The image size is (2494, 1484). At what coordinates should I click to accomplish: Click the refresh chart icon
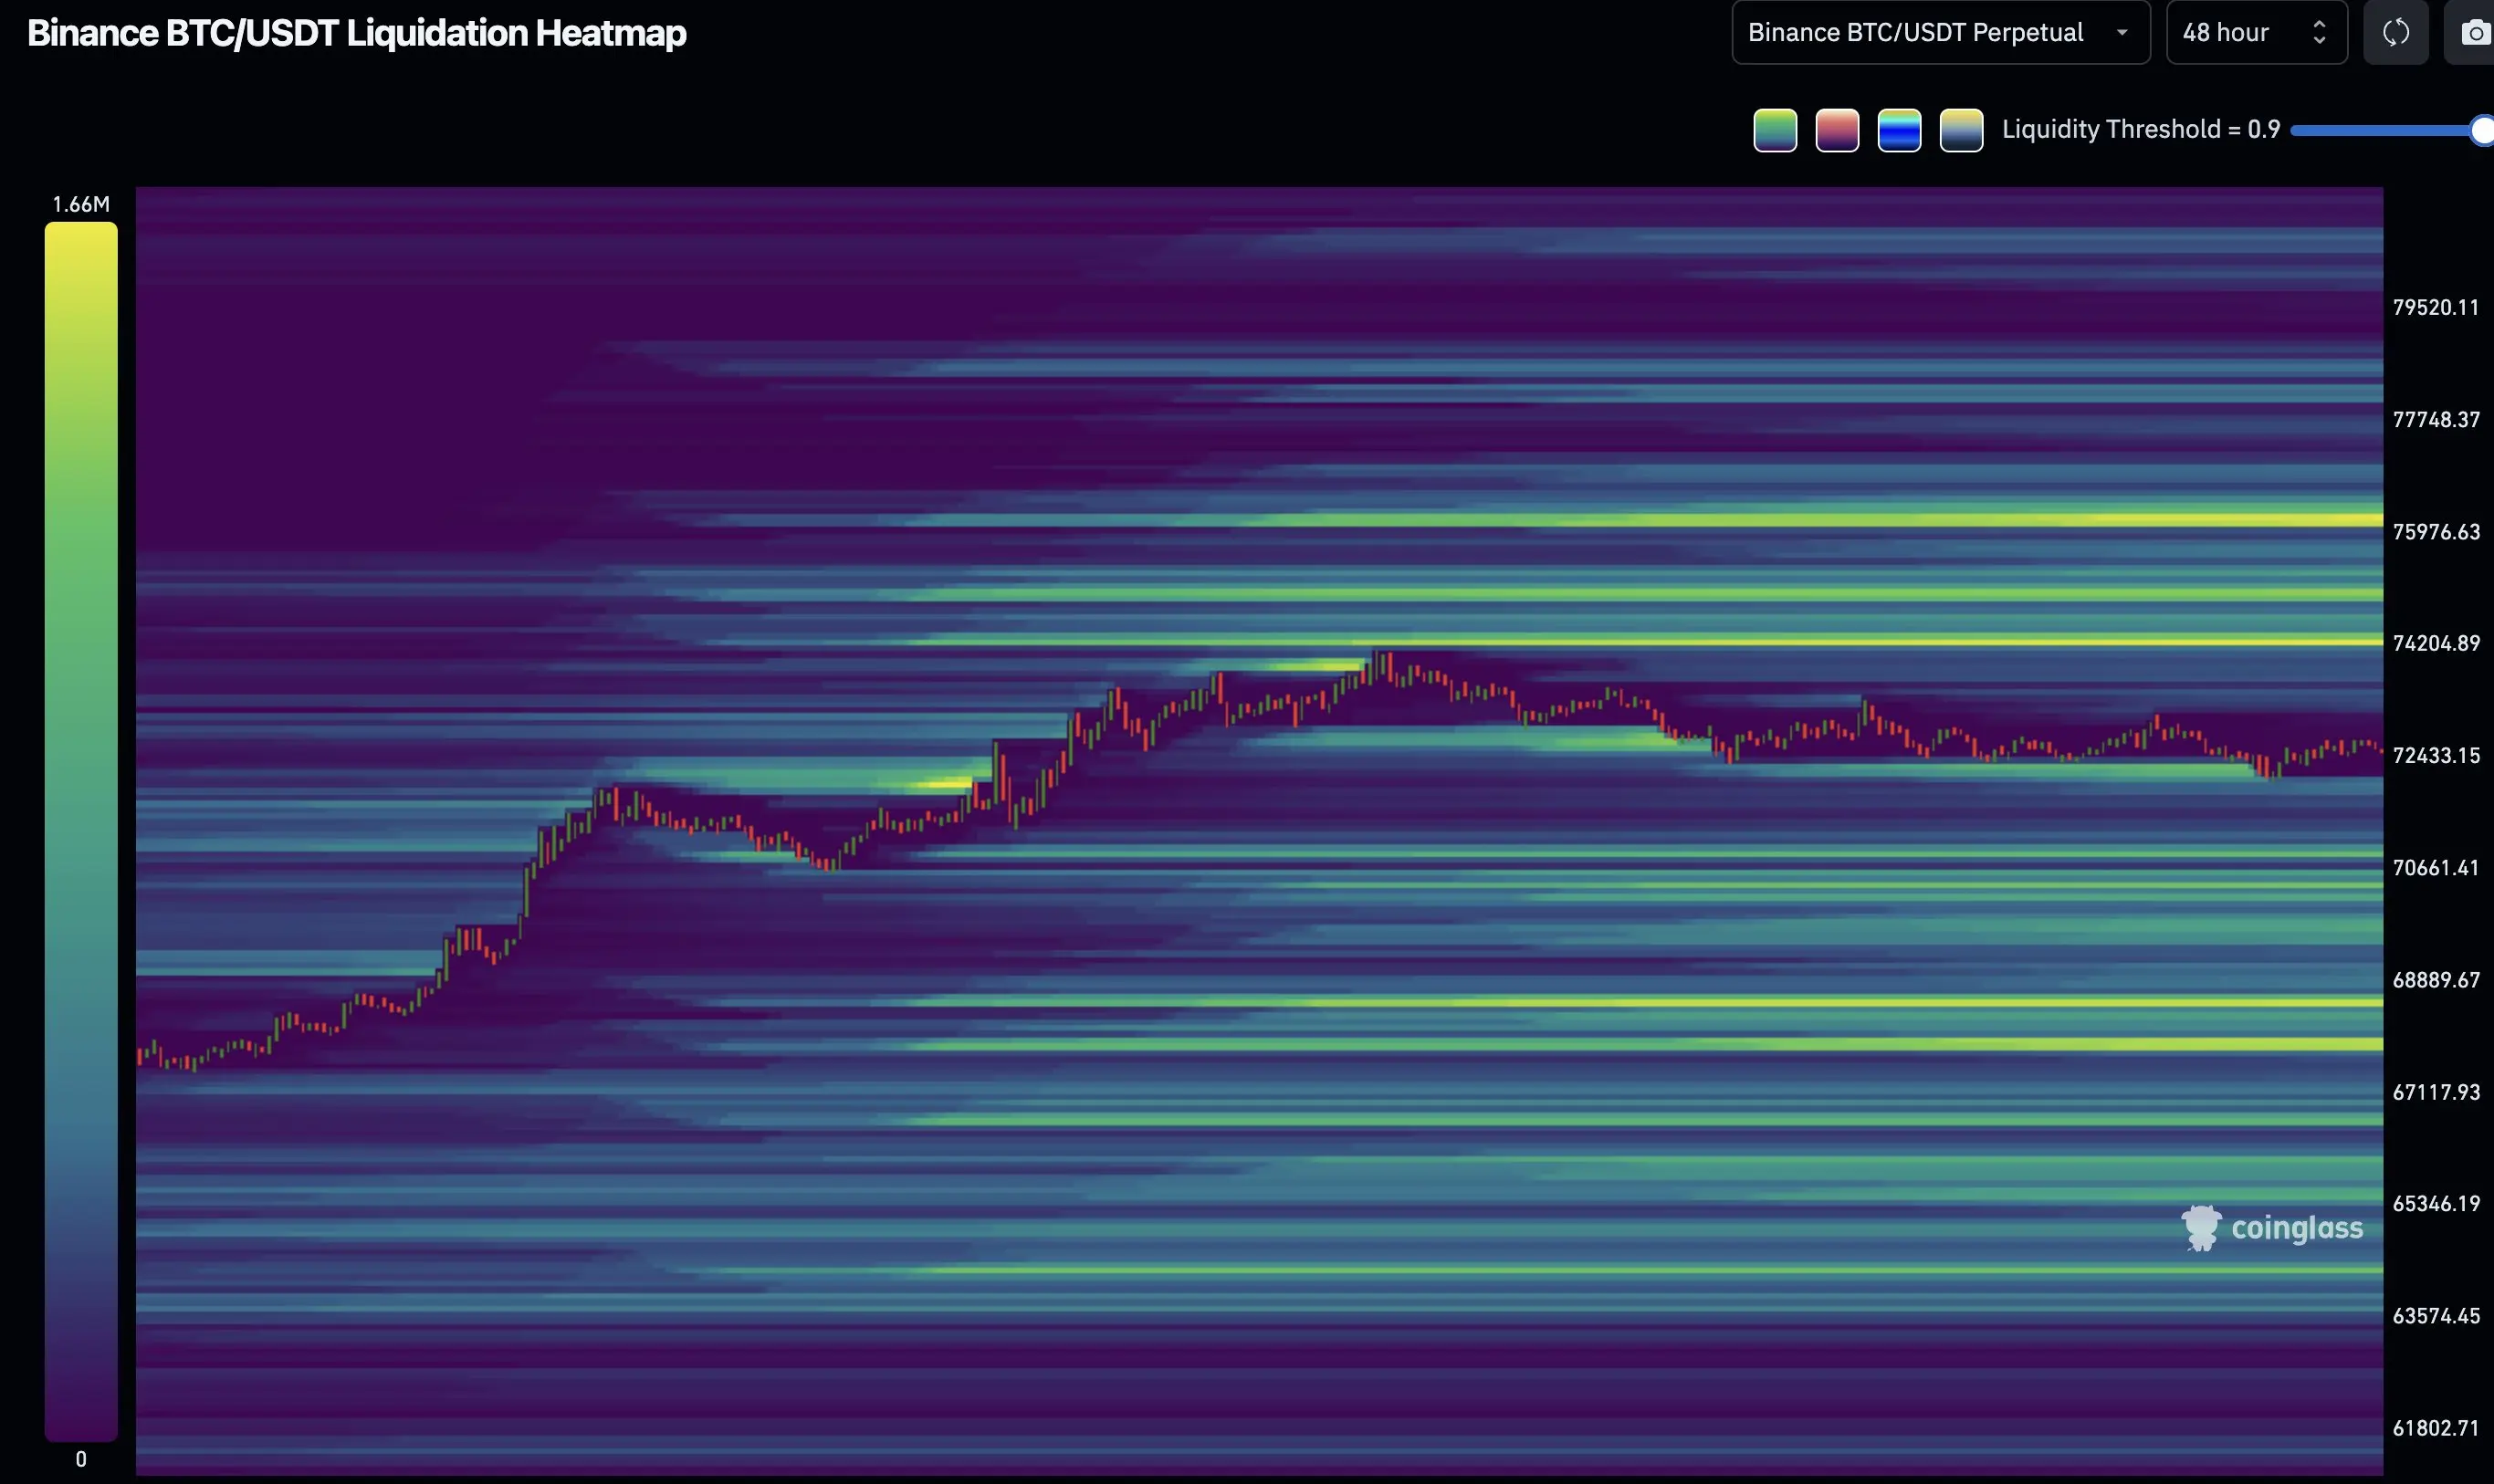tap(2395, 33)
